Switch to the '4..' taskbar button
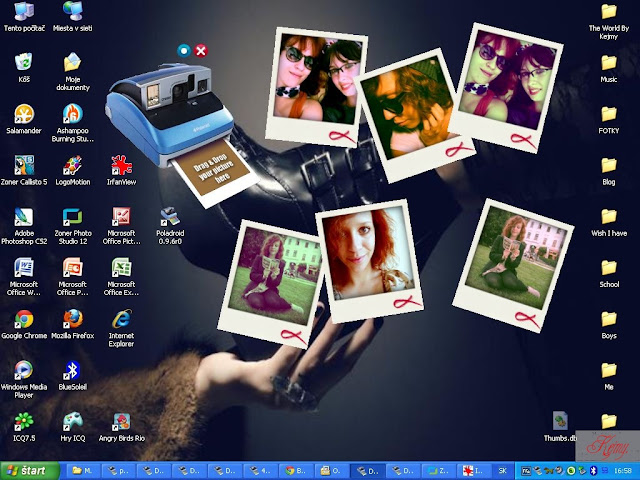The width and height of the screenshot is (640, 480). 260,471
